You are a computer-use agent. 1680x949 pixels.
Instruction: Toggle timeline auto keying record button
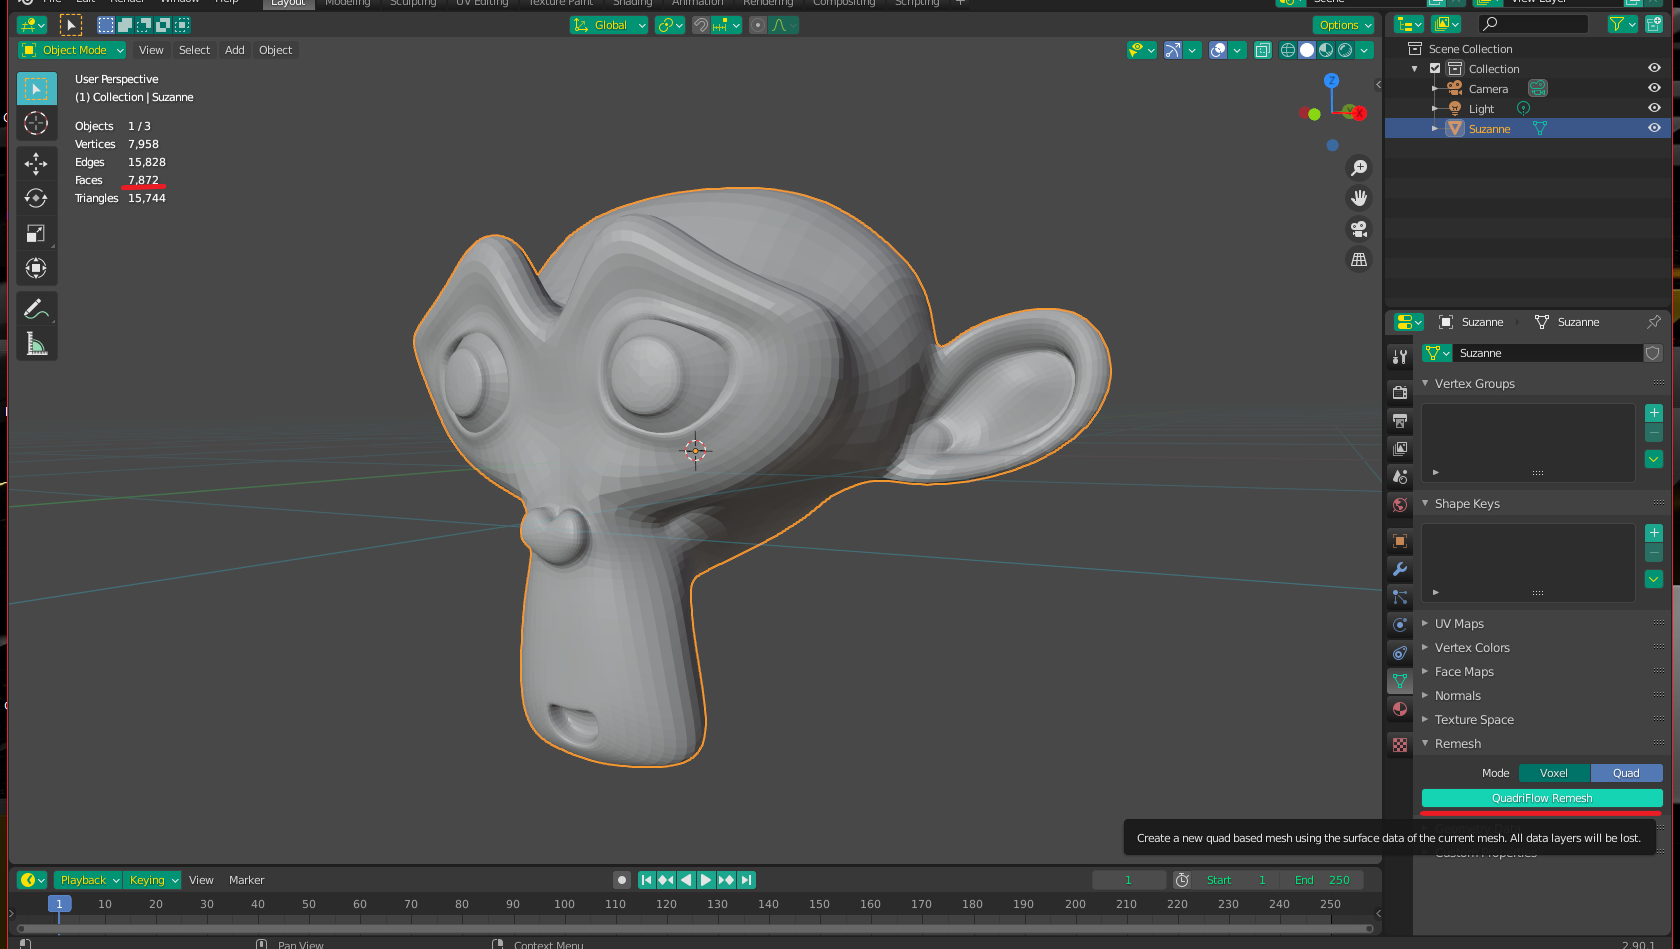click(x=622, y=880)
